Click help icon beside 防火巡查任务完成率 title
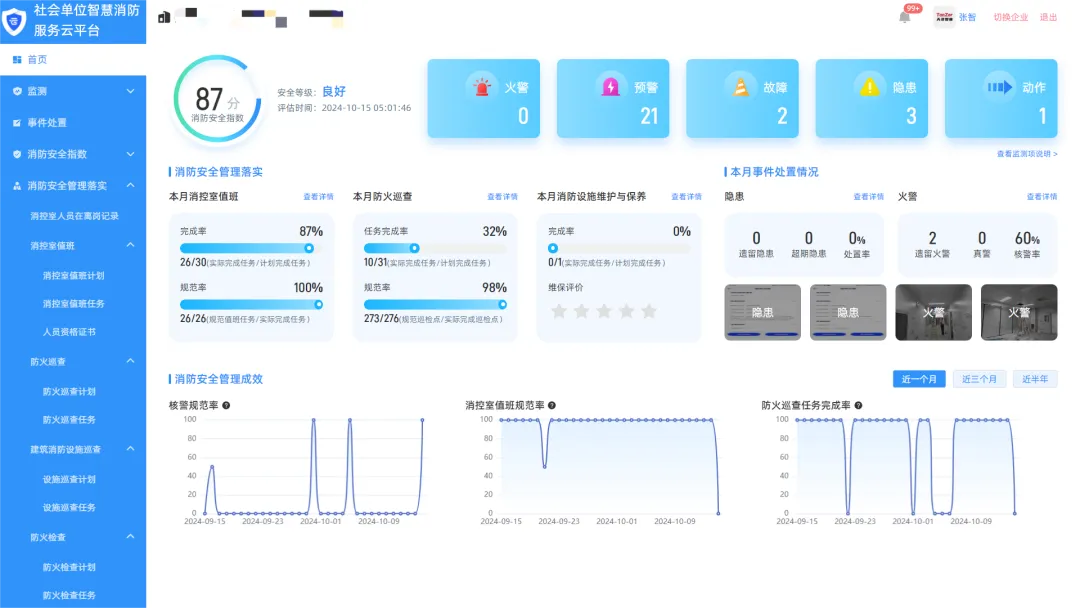Viewport: 1080px width, 608px height. tap(858, 405)
